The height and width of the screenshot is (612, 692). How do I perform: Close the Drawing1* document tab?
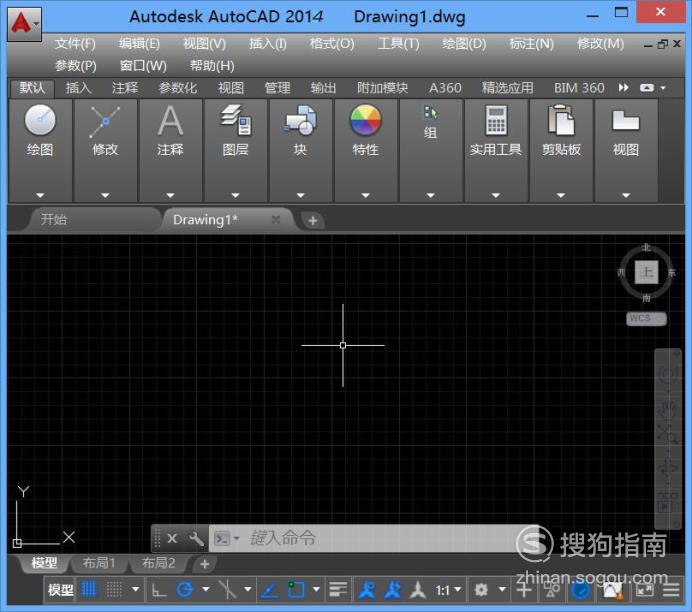tap(276, 219)
